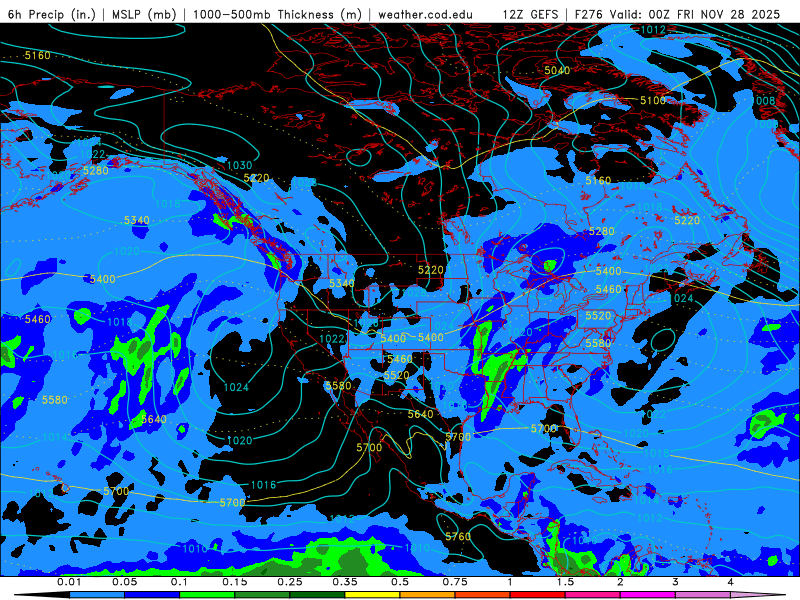Click the 0.35 legend tick label

pos(344,582)
